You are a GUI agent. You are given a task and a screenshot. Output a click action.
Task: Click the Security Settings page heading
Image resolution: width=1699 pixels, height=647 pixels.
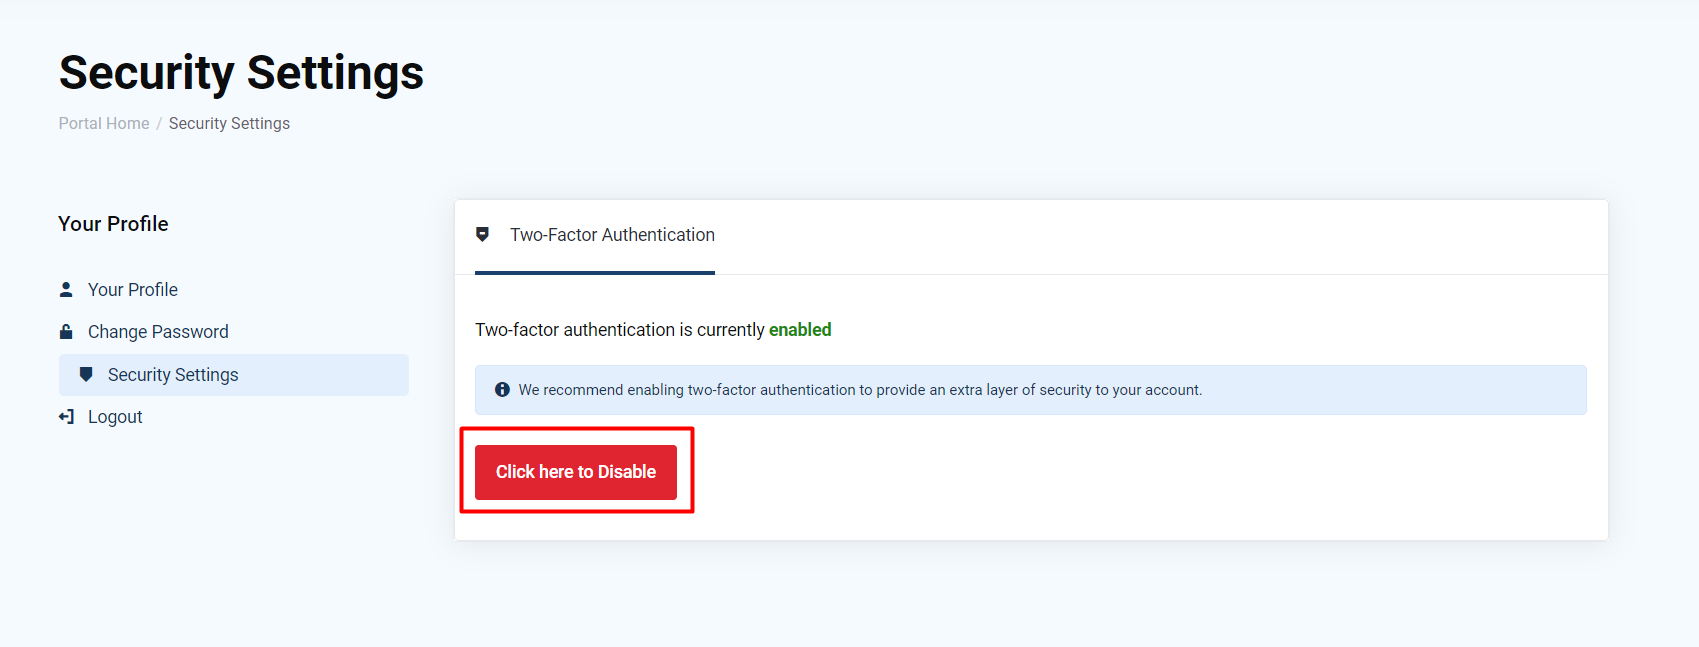[241, 73]
